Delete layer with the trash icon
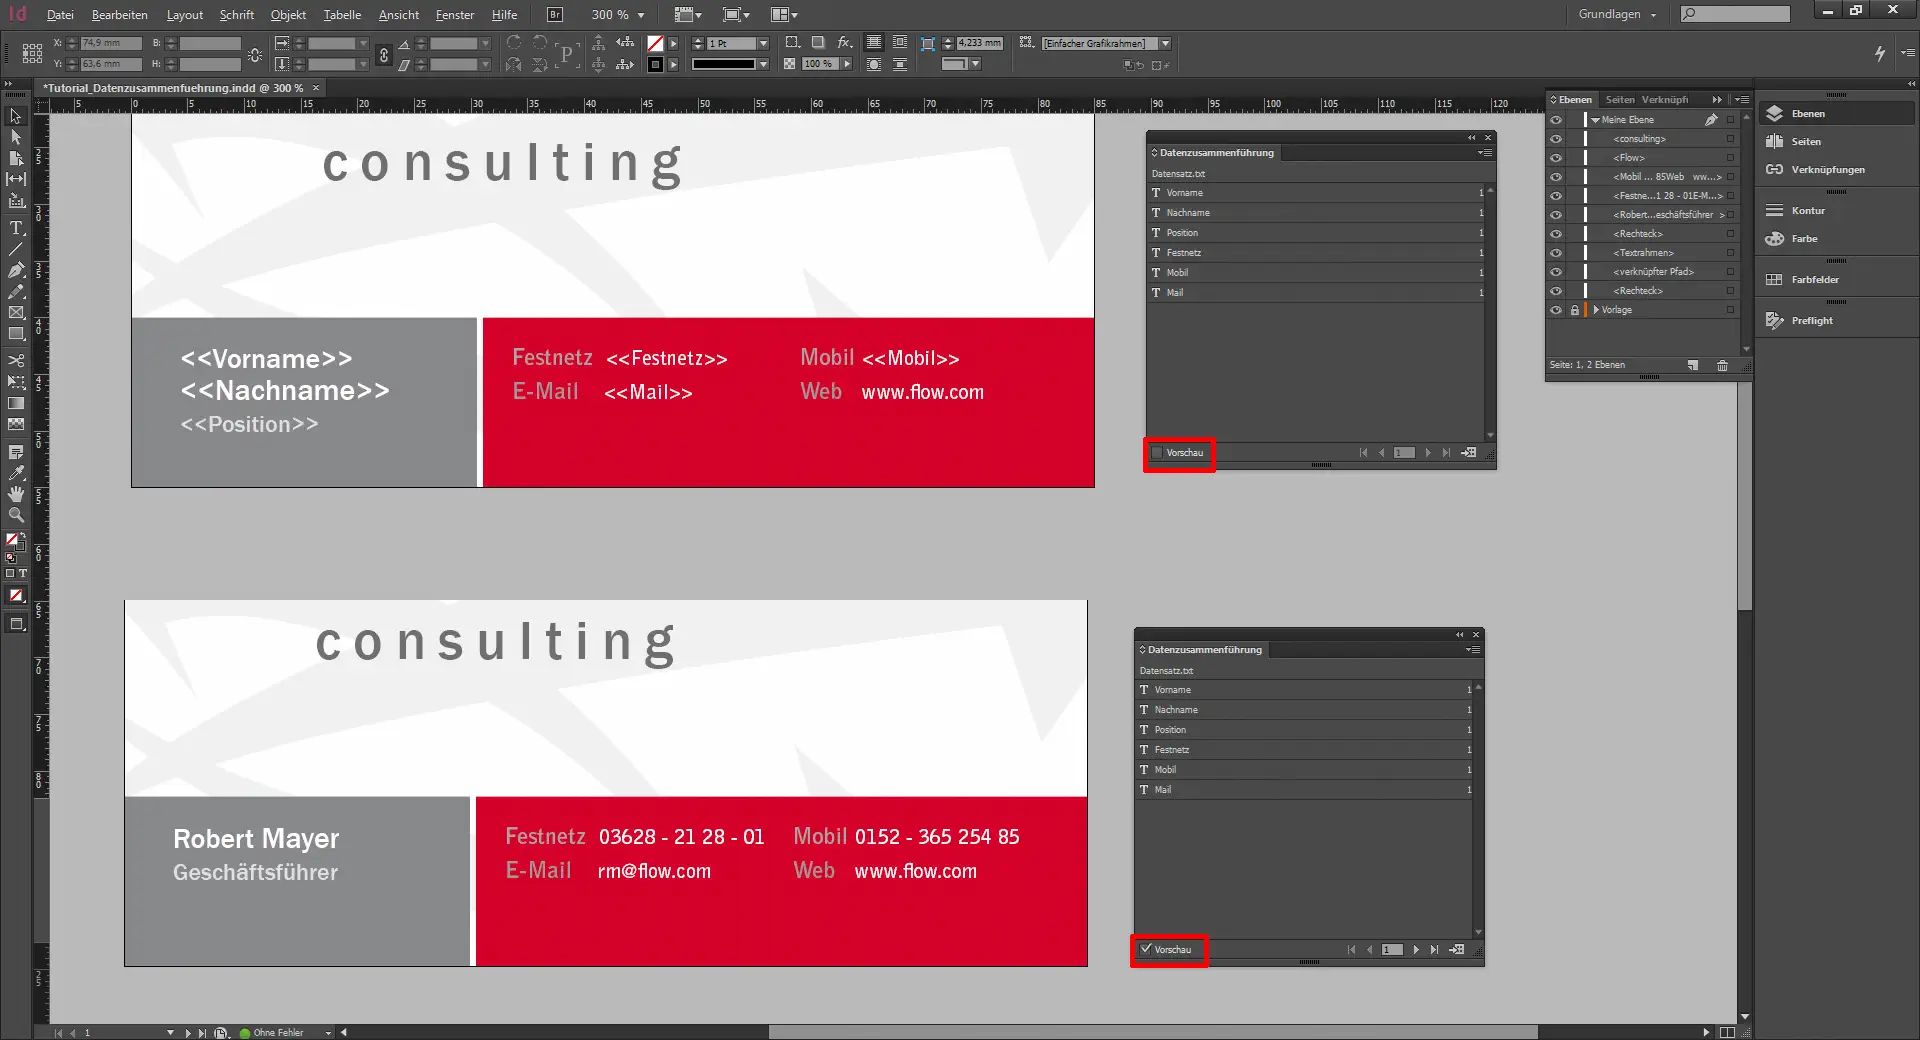This screenshot has width=1920, height=1040. (x=1722, y=366)
